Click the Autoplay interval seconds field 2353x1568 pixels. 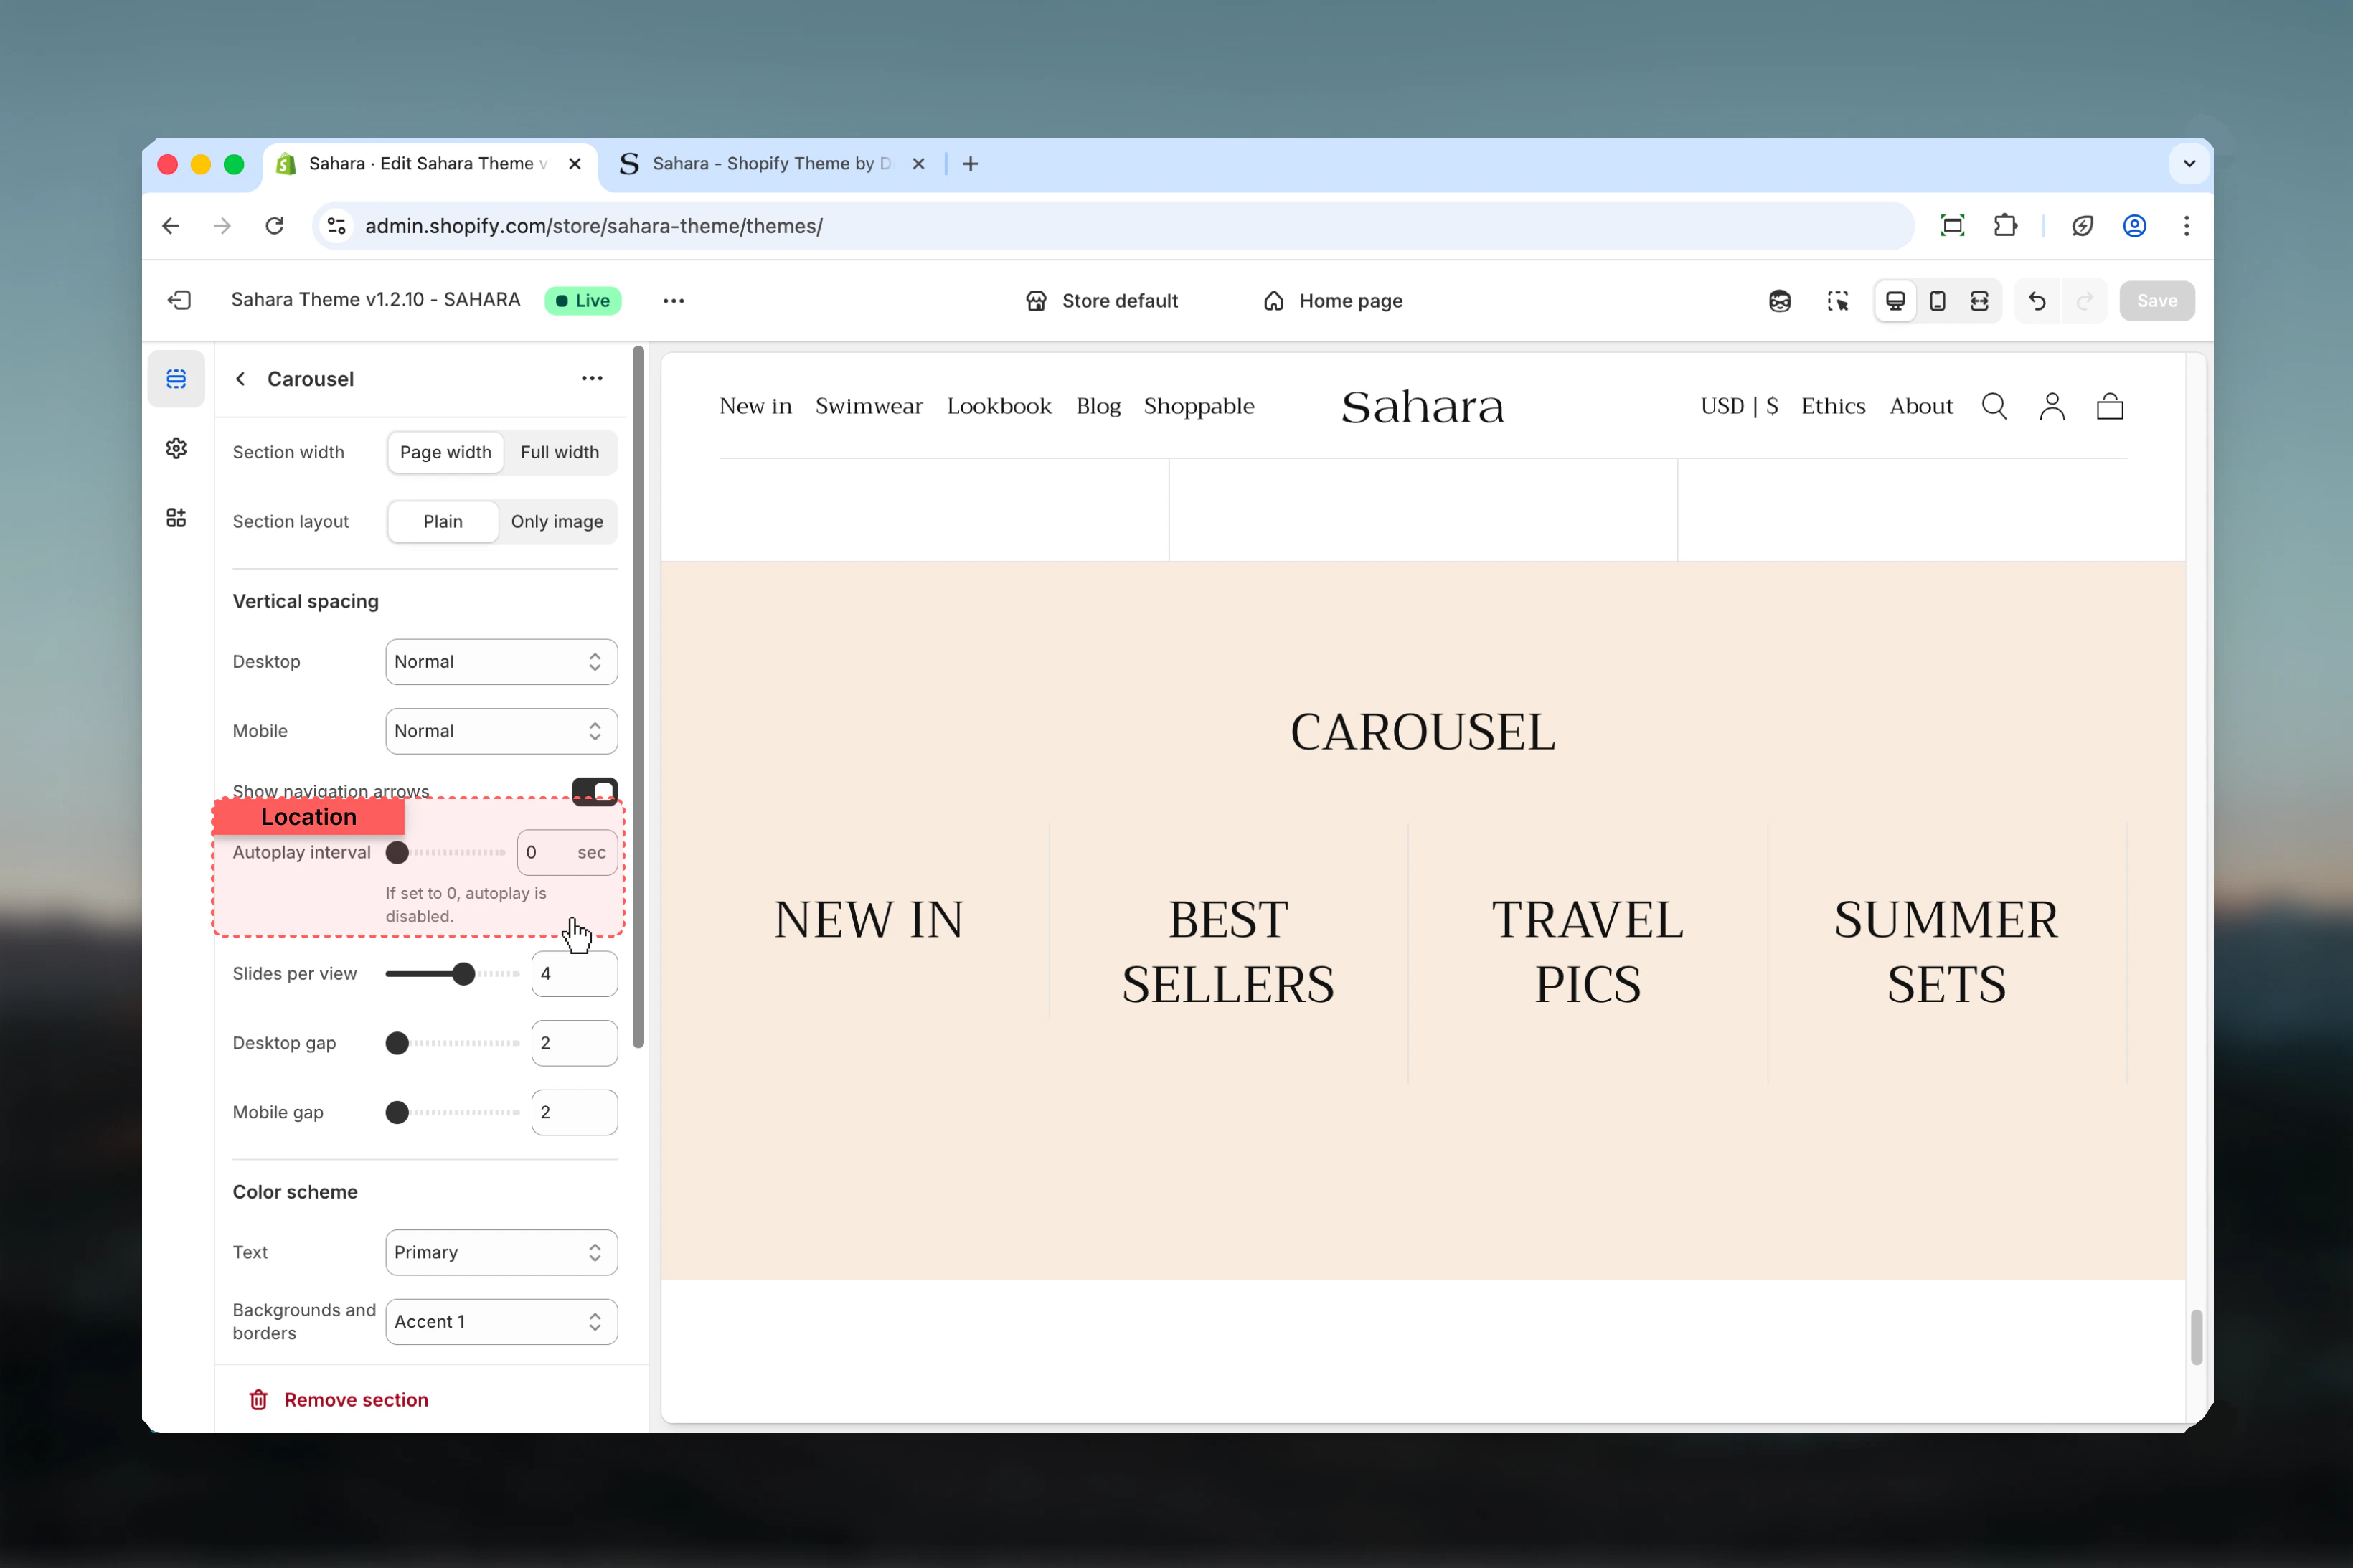click(x=567, y=852)
